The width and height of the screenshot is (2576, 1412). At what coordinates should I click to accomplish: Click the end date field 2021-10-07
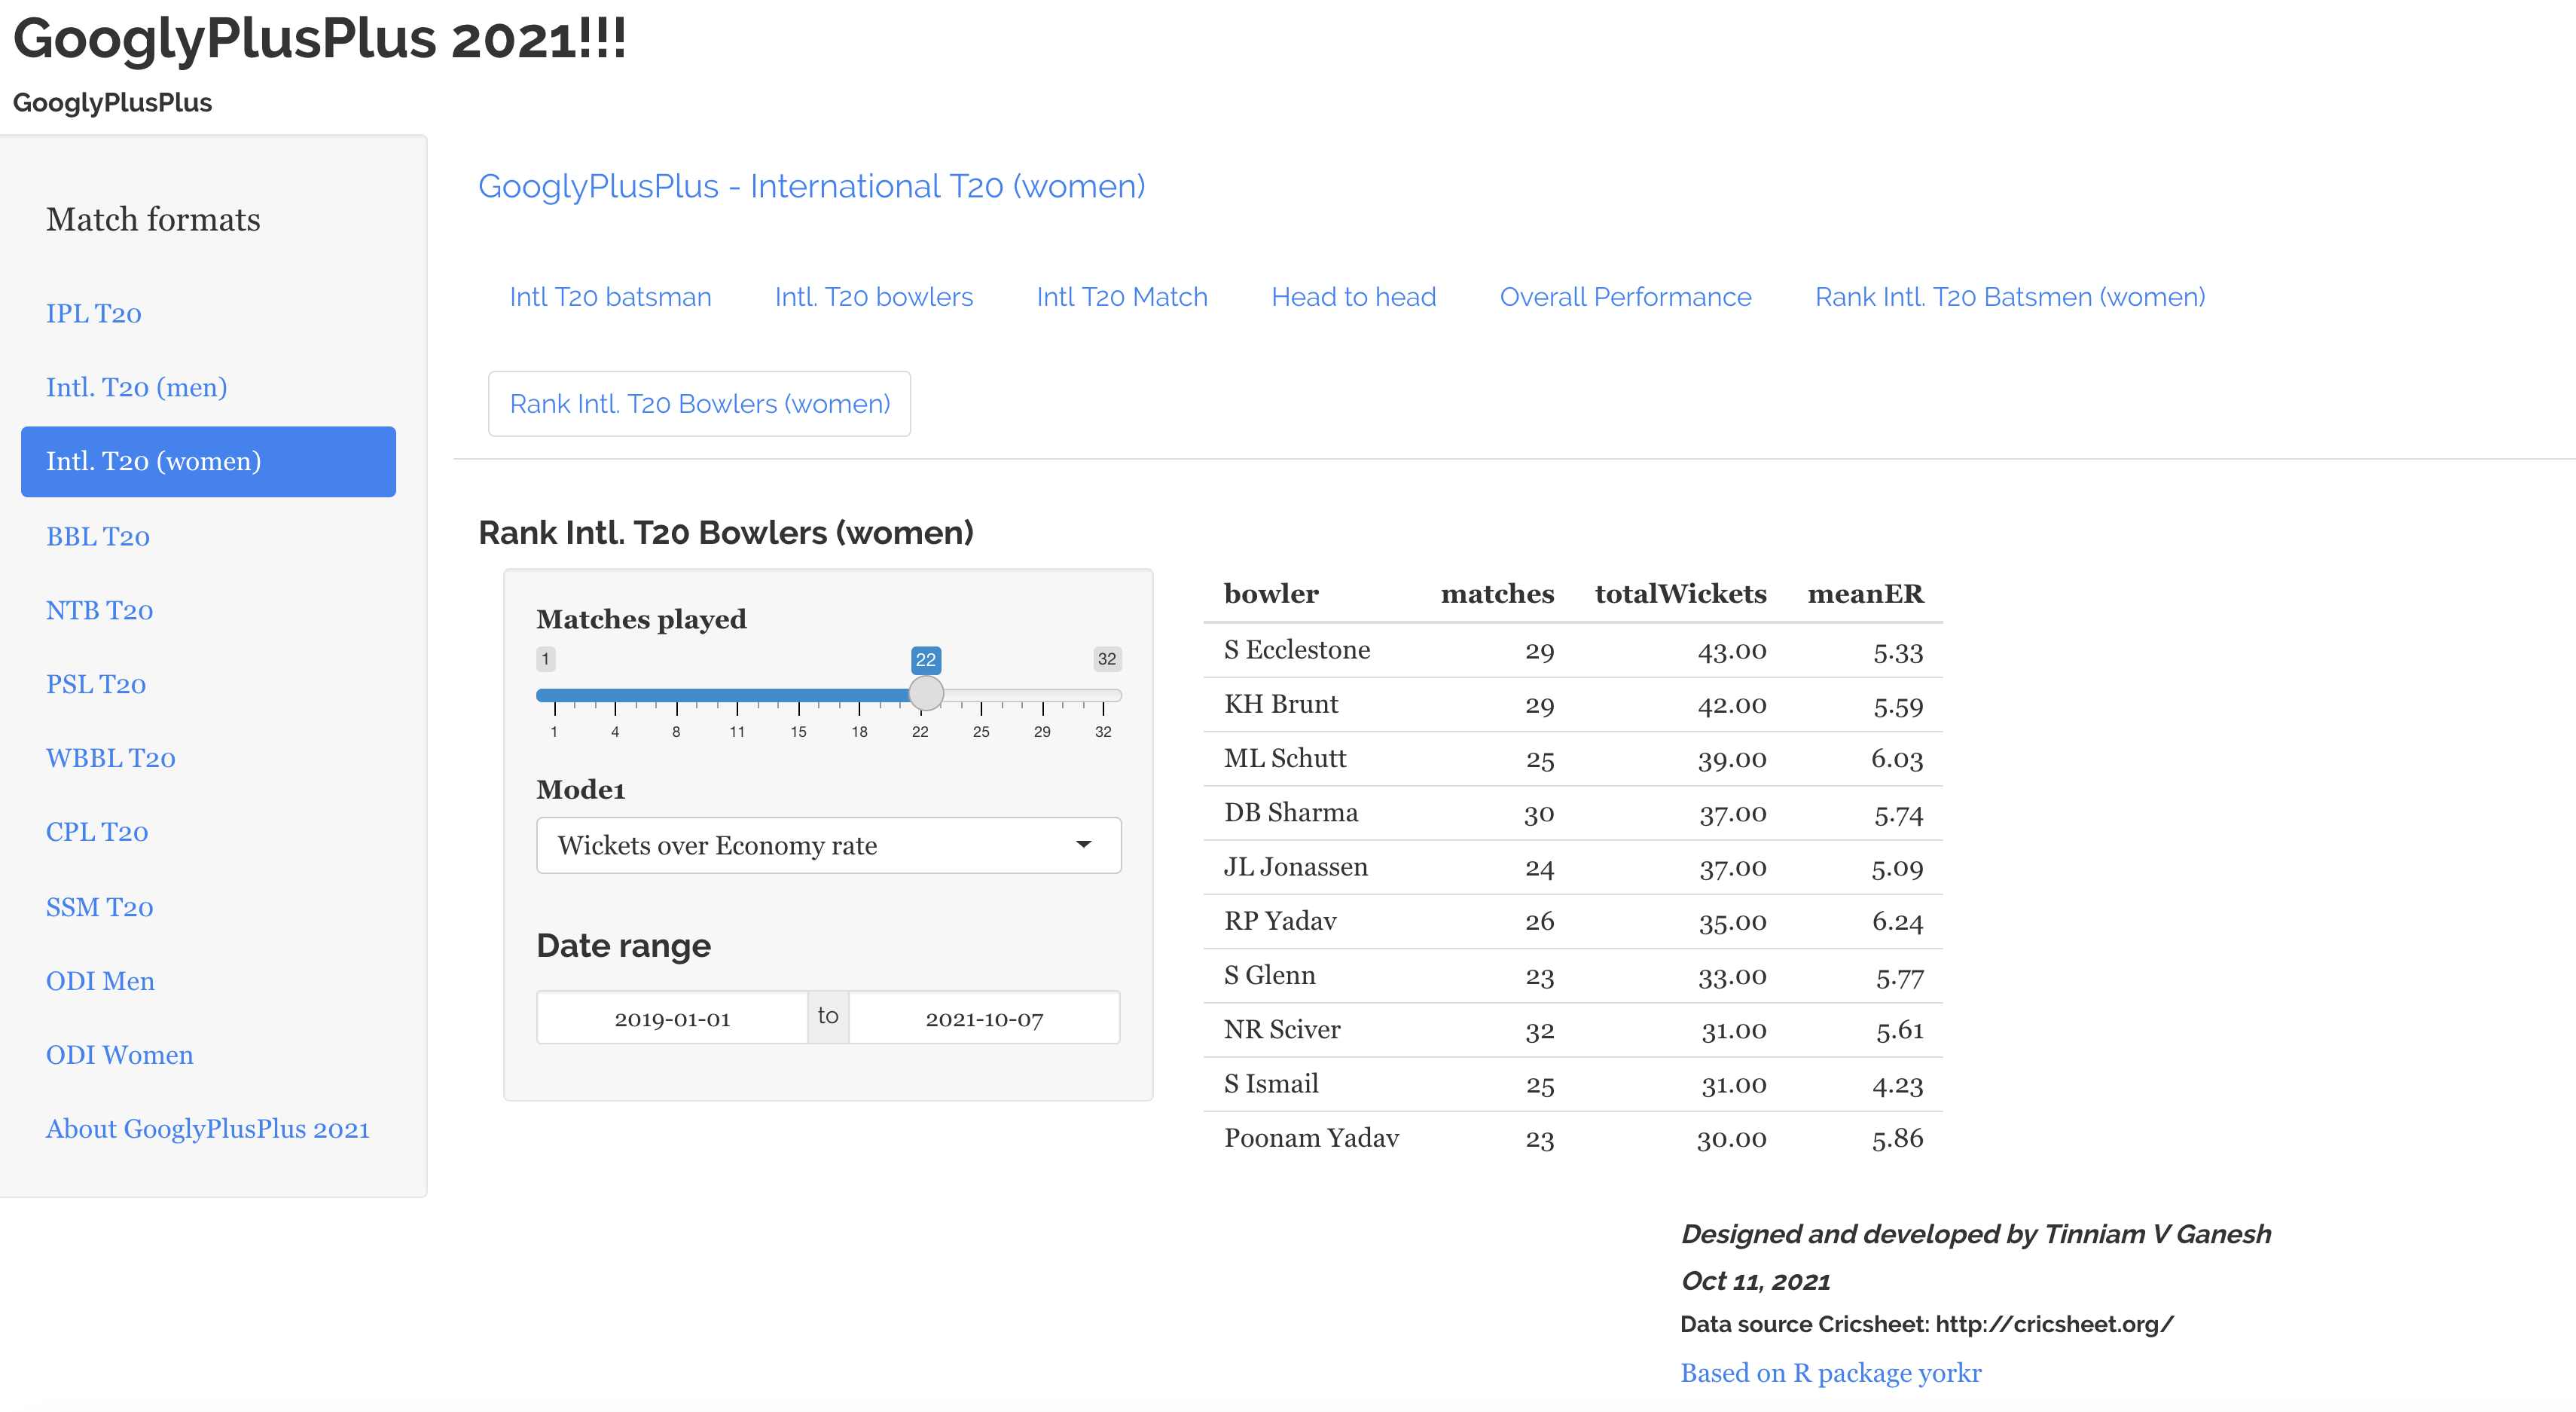pos(984,1018)
